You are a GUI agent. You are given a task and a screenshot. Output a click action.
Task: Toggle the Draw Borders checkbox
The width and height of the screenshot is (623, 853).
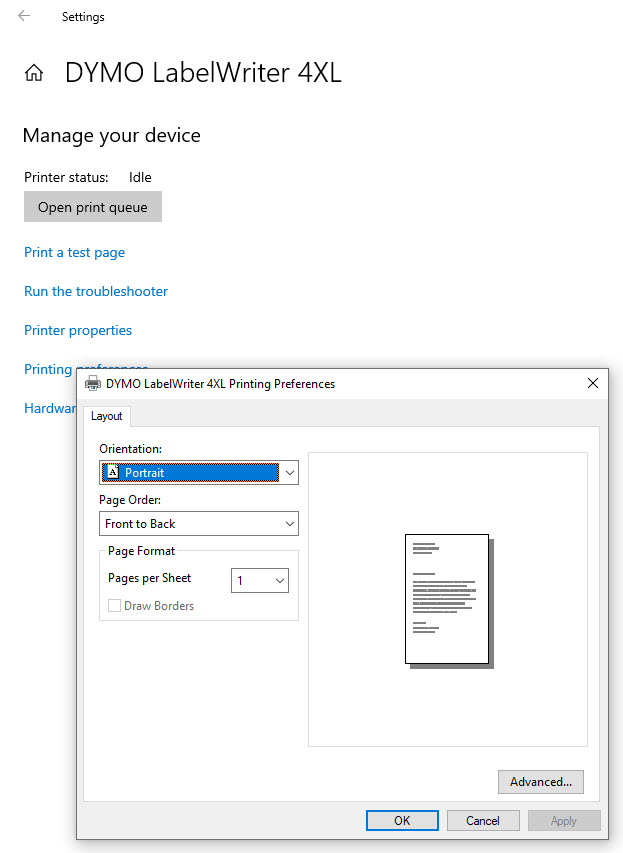click(114, 605)
